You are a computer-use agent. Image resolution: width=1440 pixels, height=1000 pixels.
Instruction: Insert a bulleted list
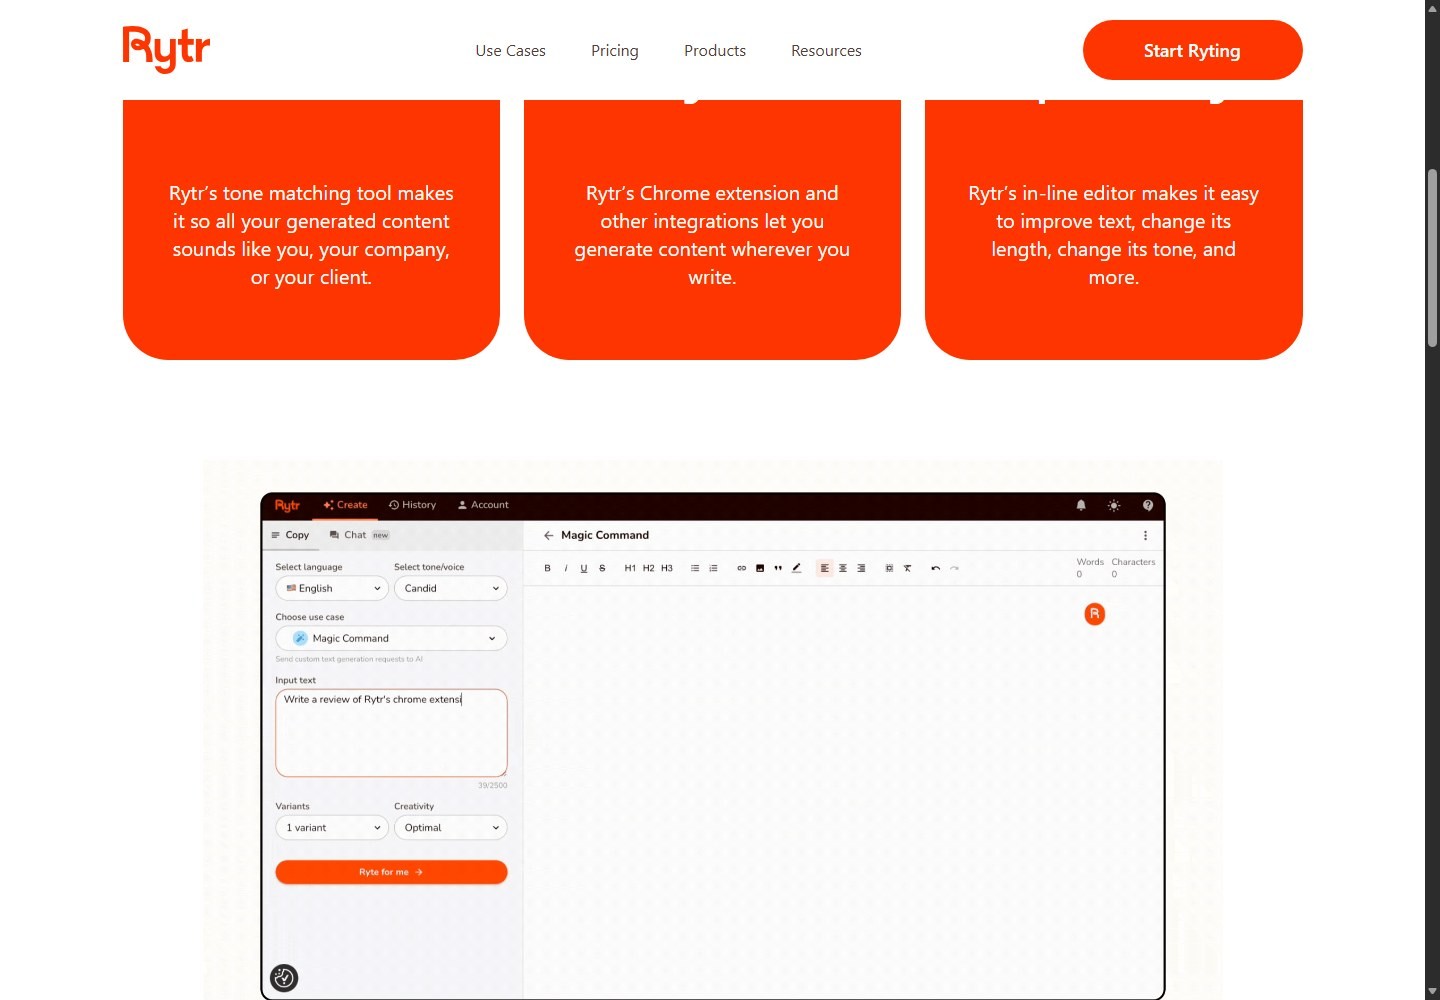[x=695, y=568]
